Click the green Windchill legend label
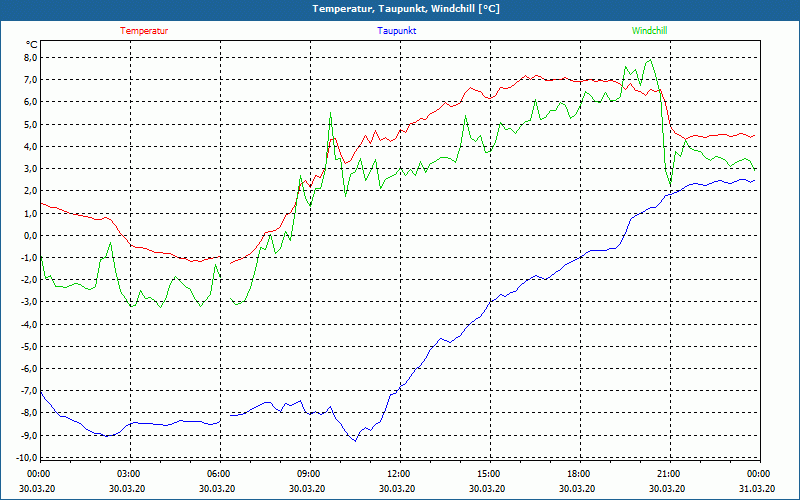The height and width of the screenshot is (500, 800). click(x=649, y=31)
